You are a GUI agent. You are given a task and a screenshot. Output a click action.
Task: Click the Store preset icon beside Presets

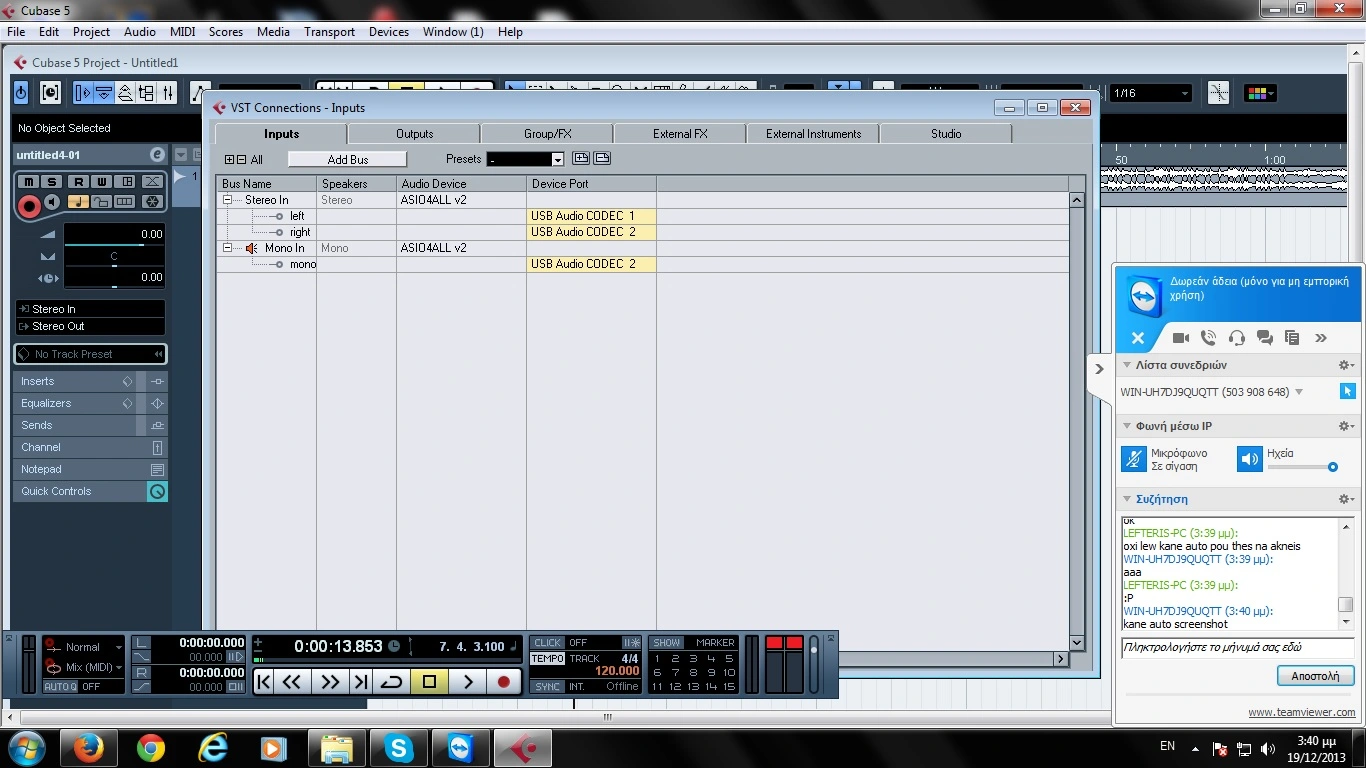(x=581, y=158)
